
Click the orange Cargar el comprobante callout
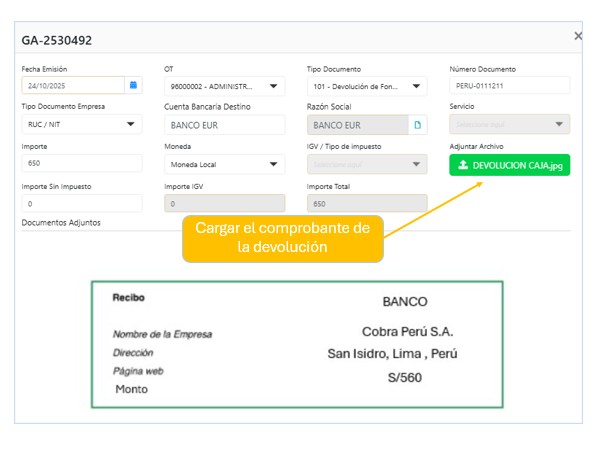pyautogui.click(x=282, y=238)
